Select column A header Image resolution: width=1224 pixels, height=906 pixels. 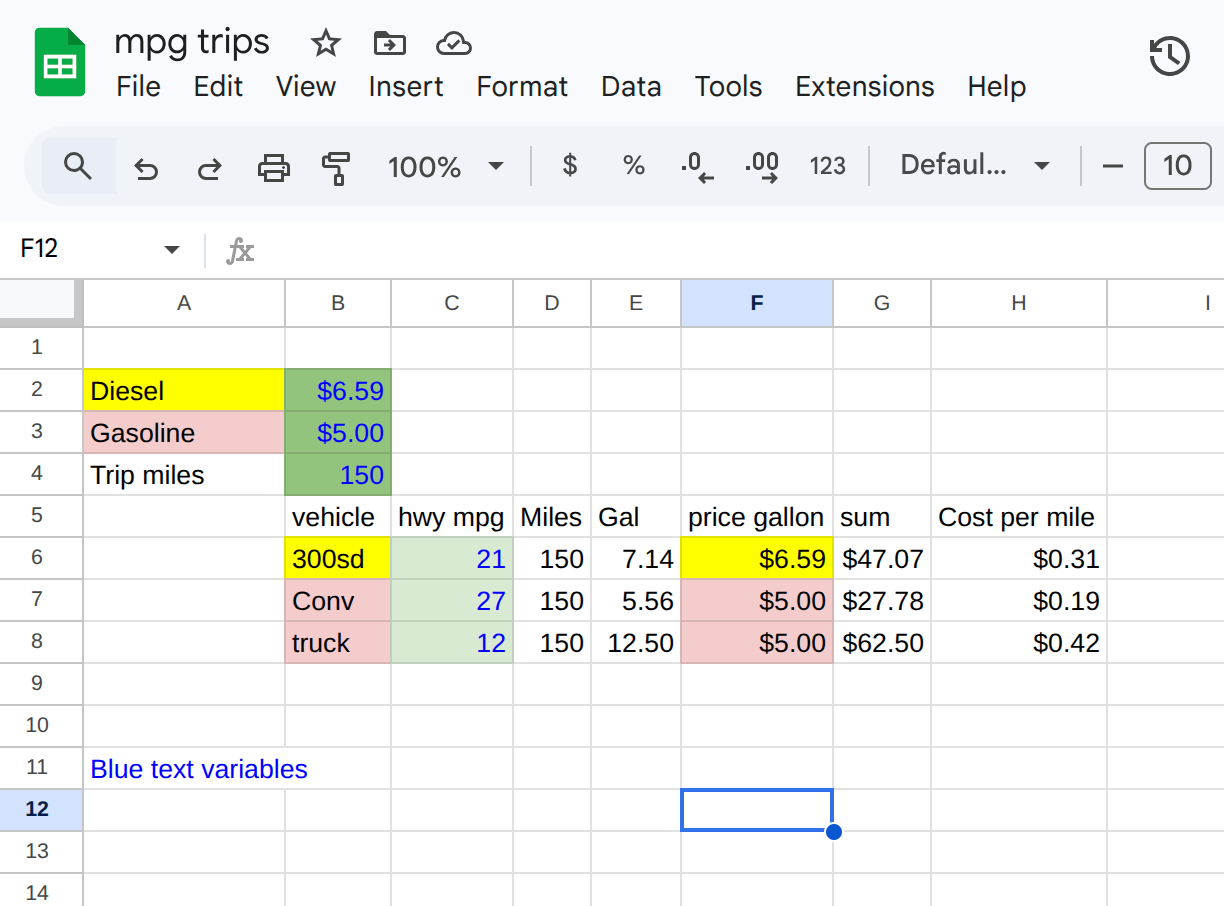[x=184, y=303]
